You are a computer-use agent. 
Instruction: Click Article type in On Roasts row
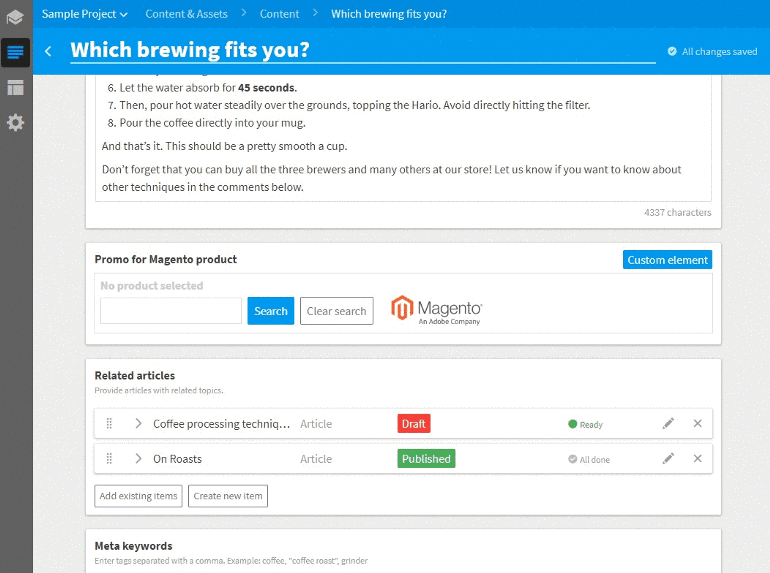pyautogui.click(x=316, y=459)
